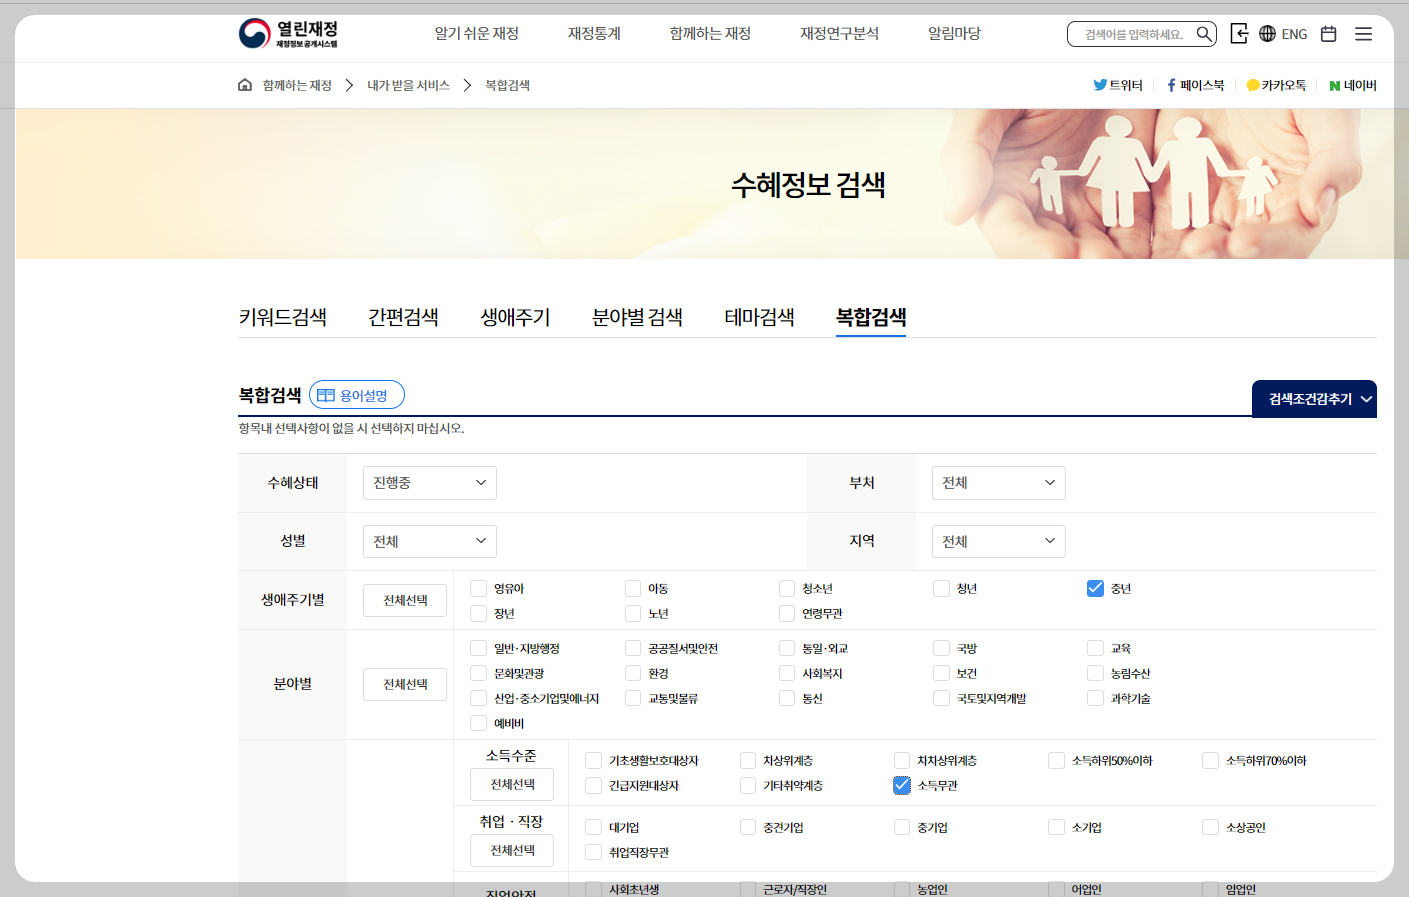Screen dimensions: 1409x897
Task: Check the 영유아 checkbox
Action: [x=479, y=588]
